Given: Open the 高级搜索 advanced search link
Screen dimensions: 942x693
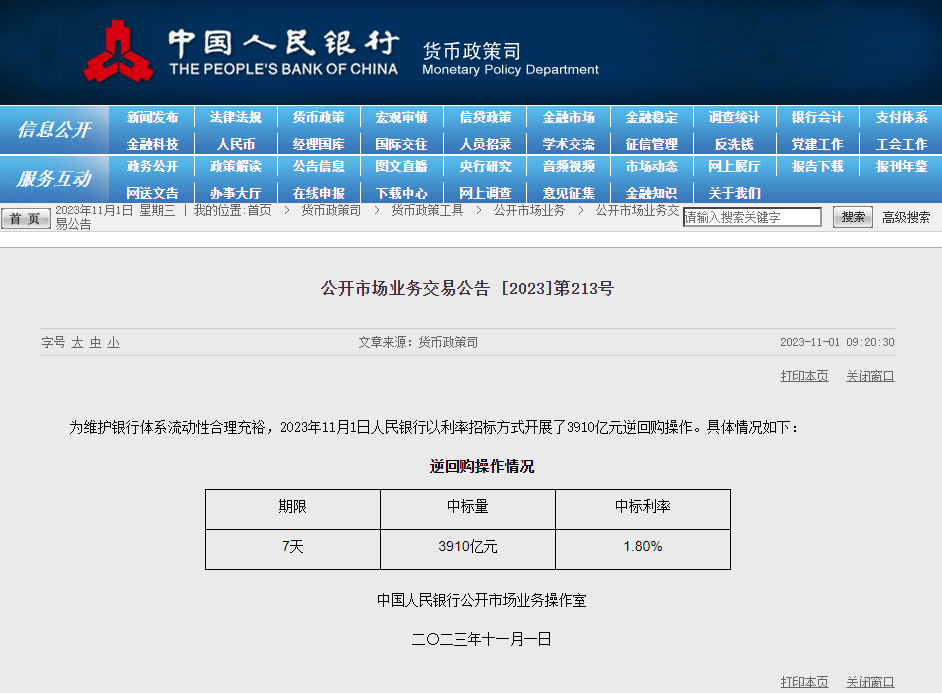Looking at the screenshot, I should pyautogui.click(x=906, y=217).
